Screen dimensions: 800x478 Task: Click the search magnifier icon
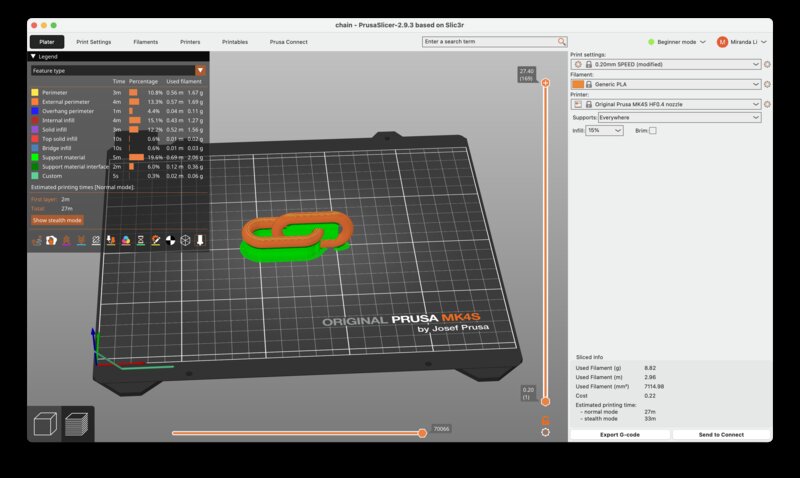[562, 42]
